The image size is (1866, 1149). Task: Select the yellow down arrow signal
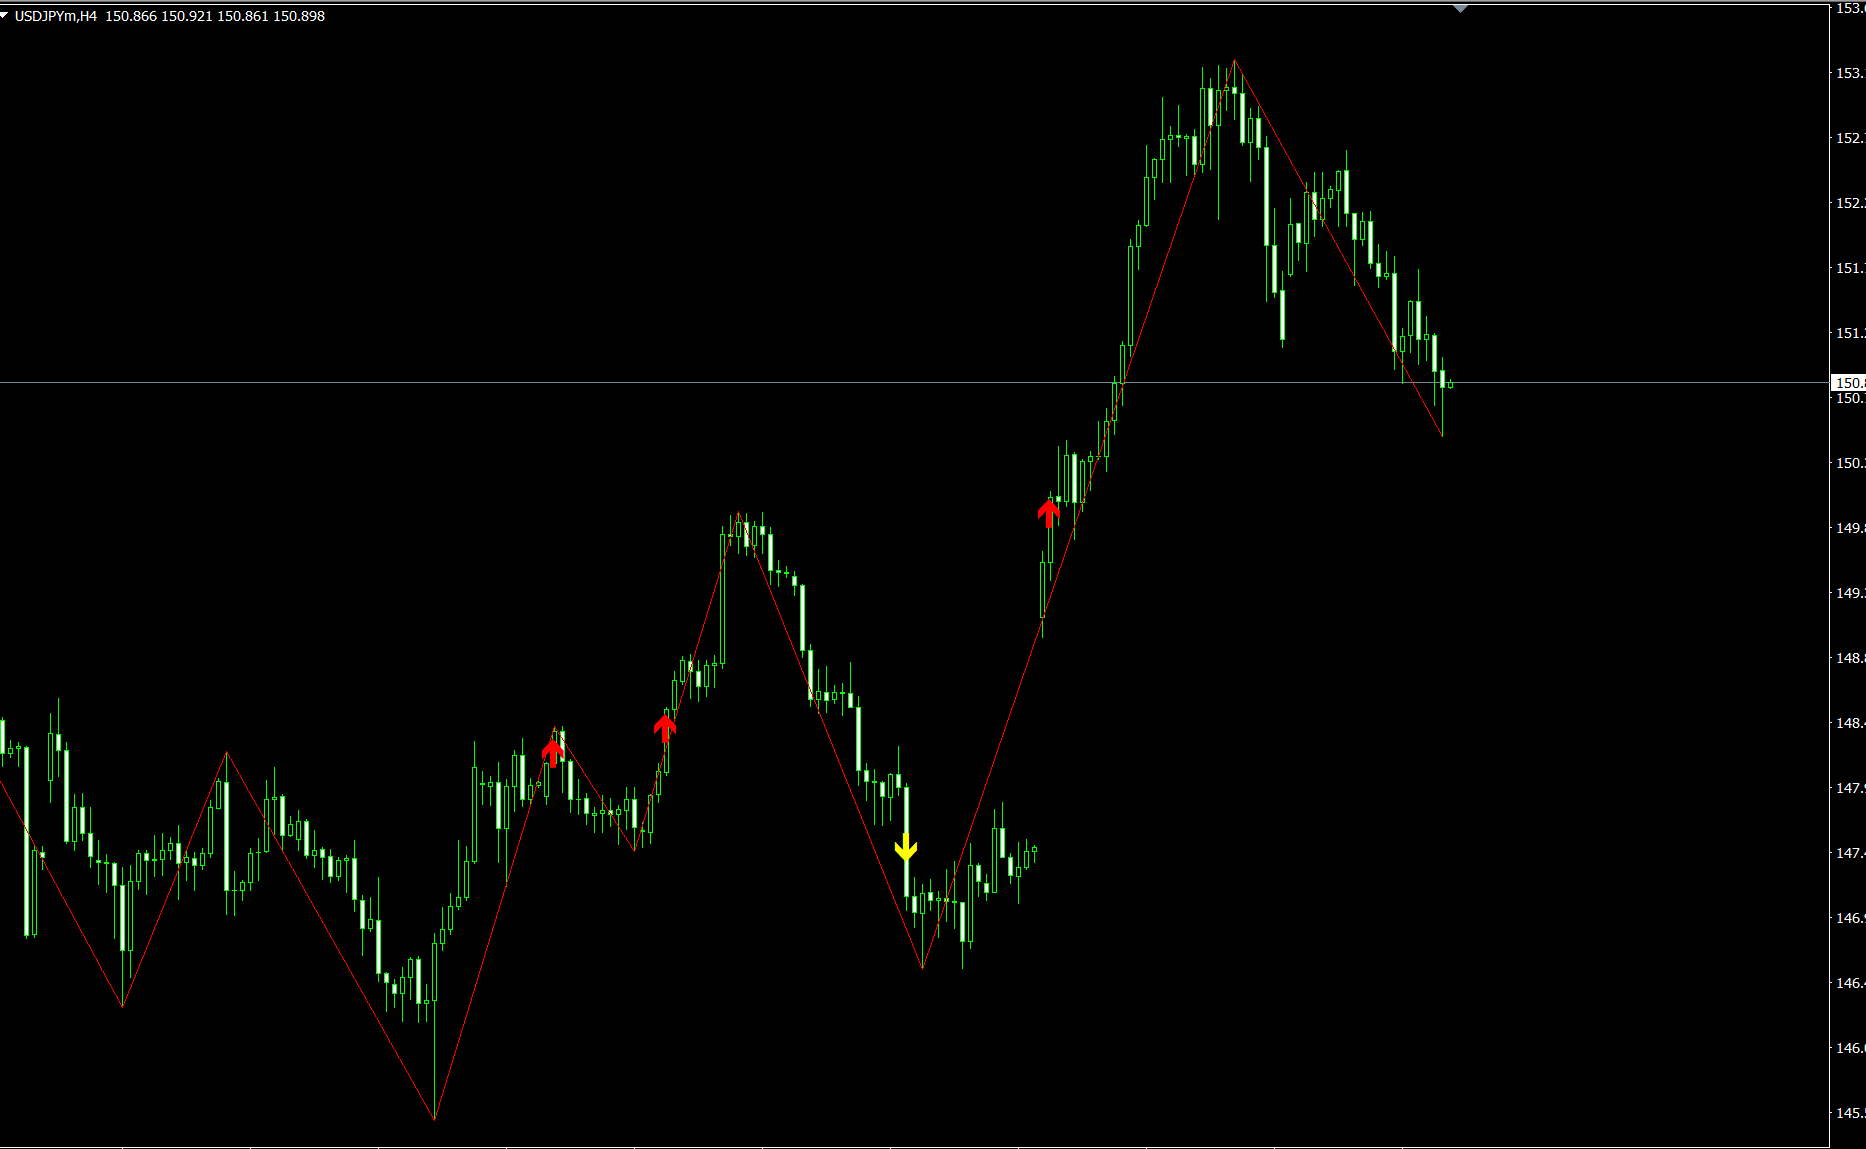905,848
